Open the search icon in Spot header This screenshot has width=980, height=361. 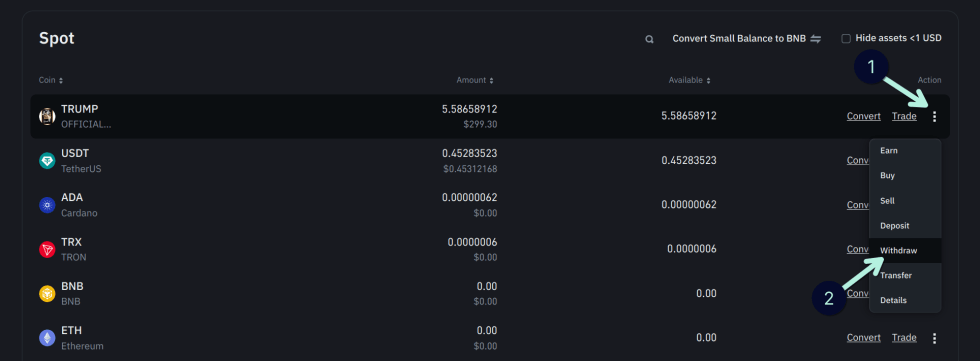point(649,39)
